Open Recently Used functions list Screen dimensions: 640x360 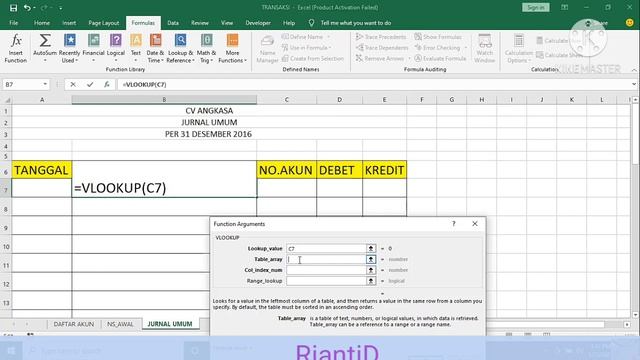click(69, 49)
